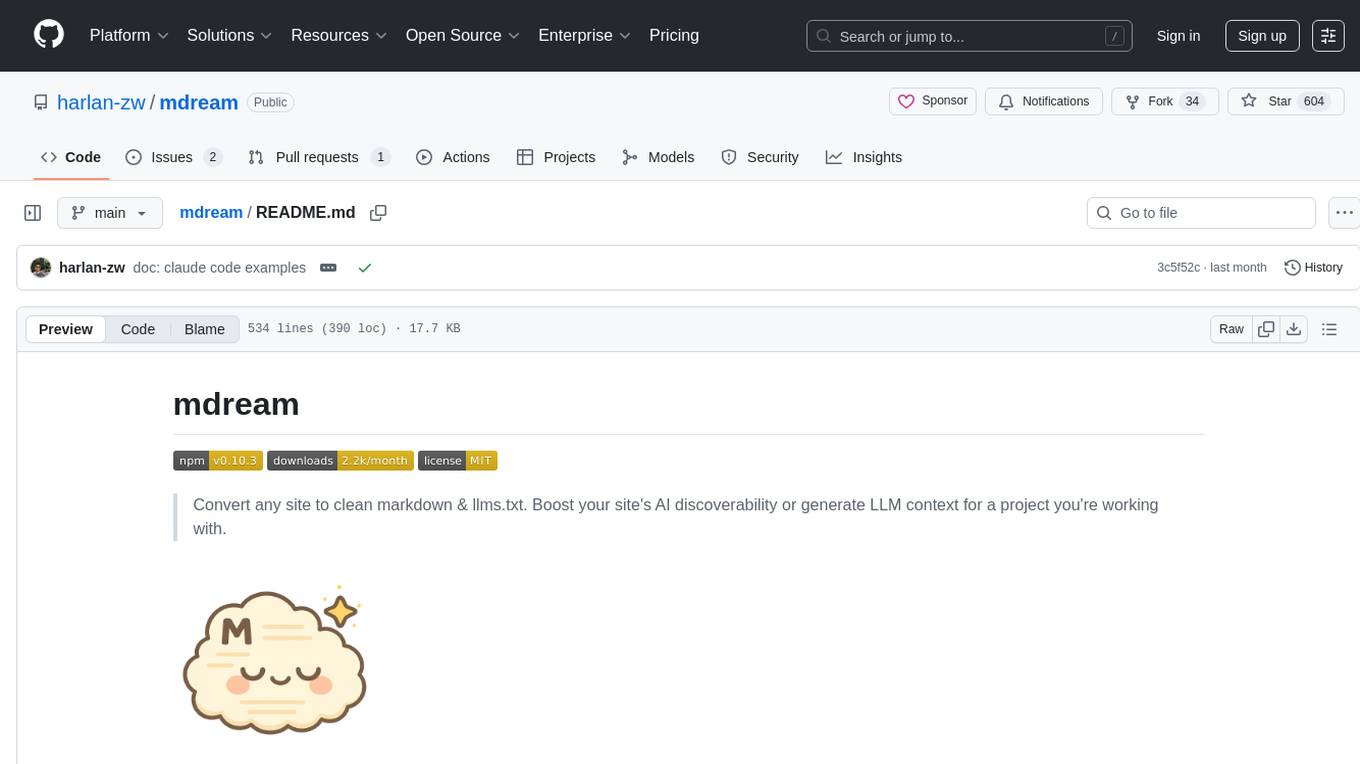Open mdream repository link in header

tap(199, 102)
